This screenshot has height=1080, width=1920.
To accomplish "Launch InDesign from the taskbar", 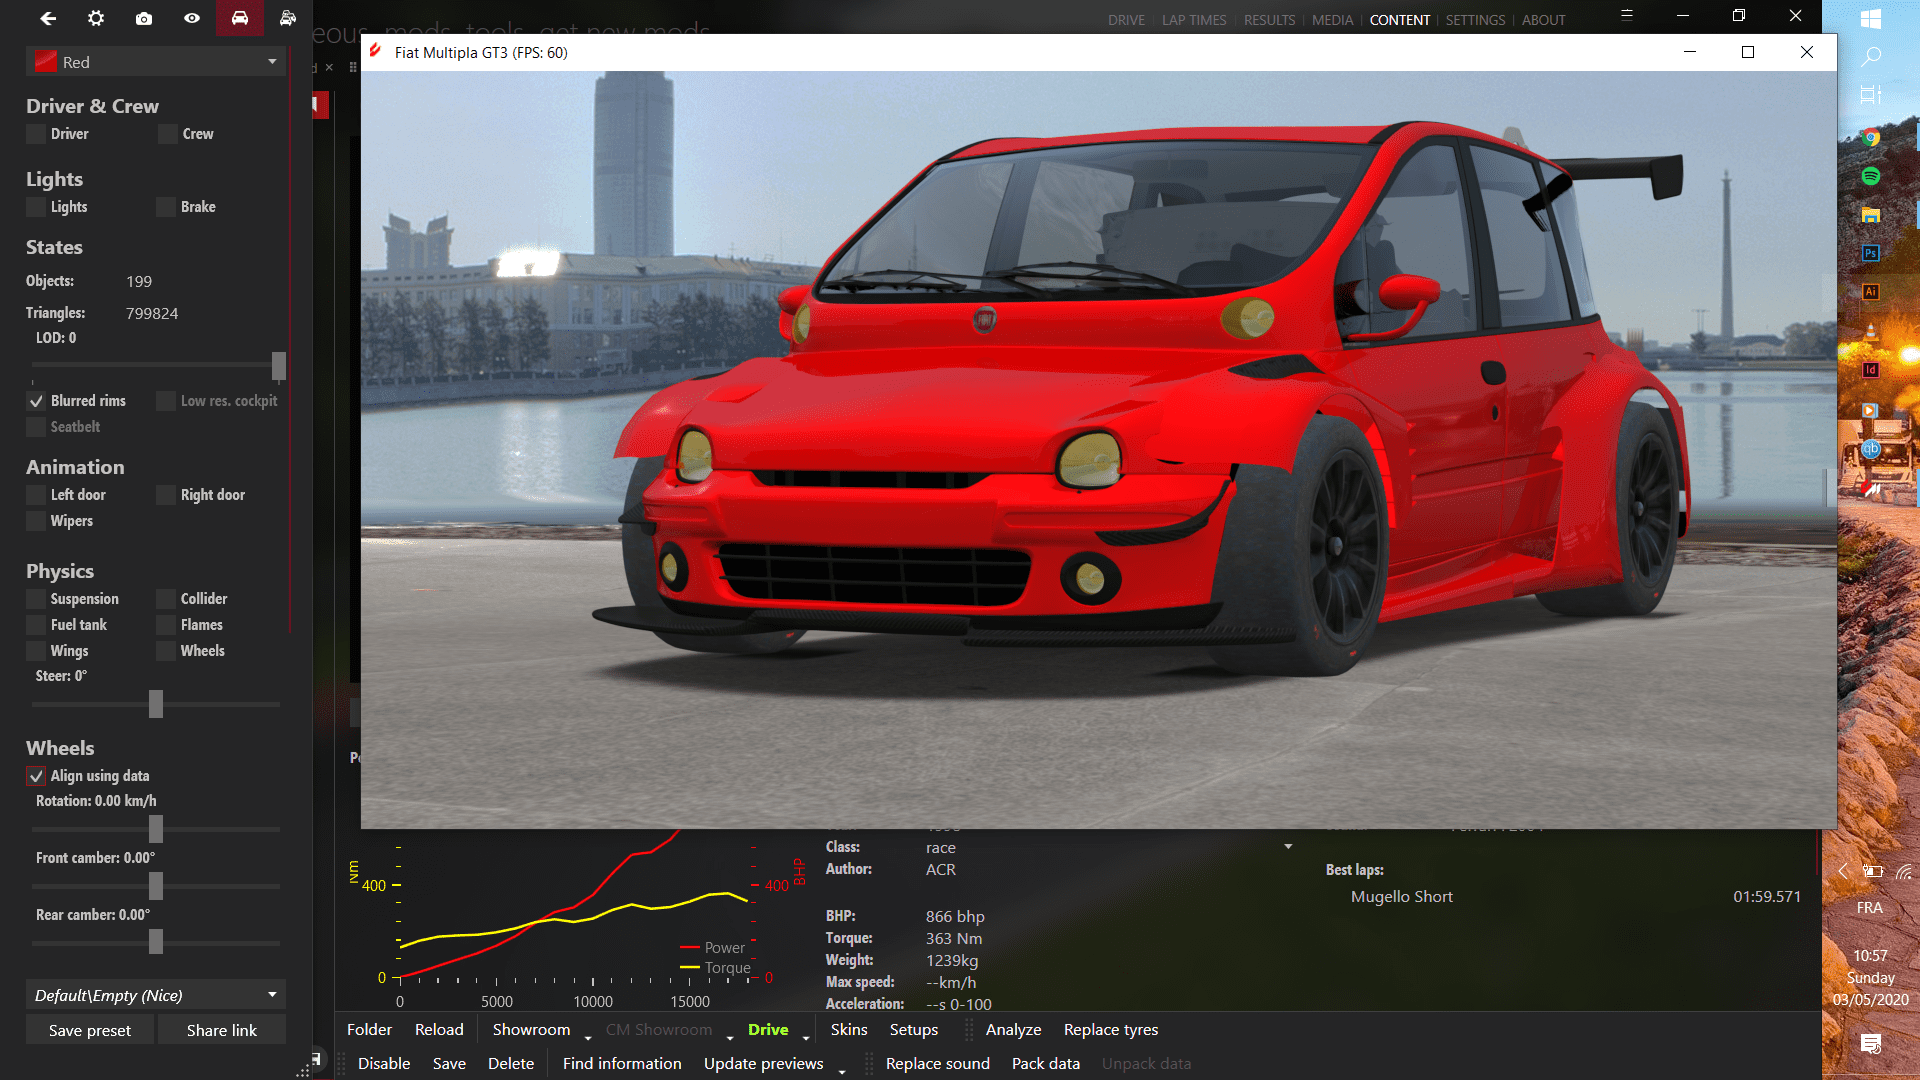I will point(1871,370).
